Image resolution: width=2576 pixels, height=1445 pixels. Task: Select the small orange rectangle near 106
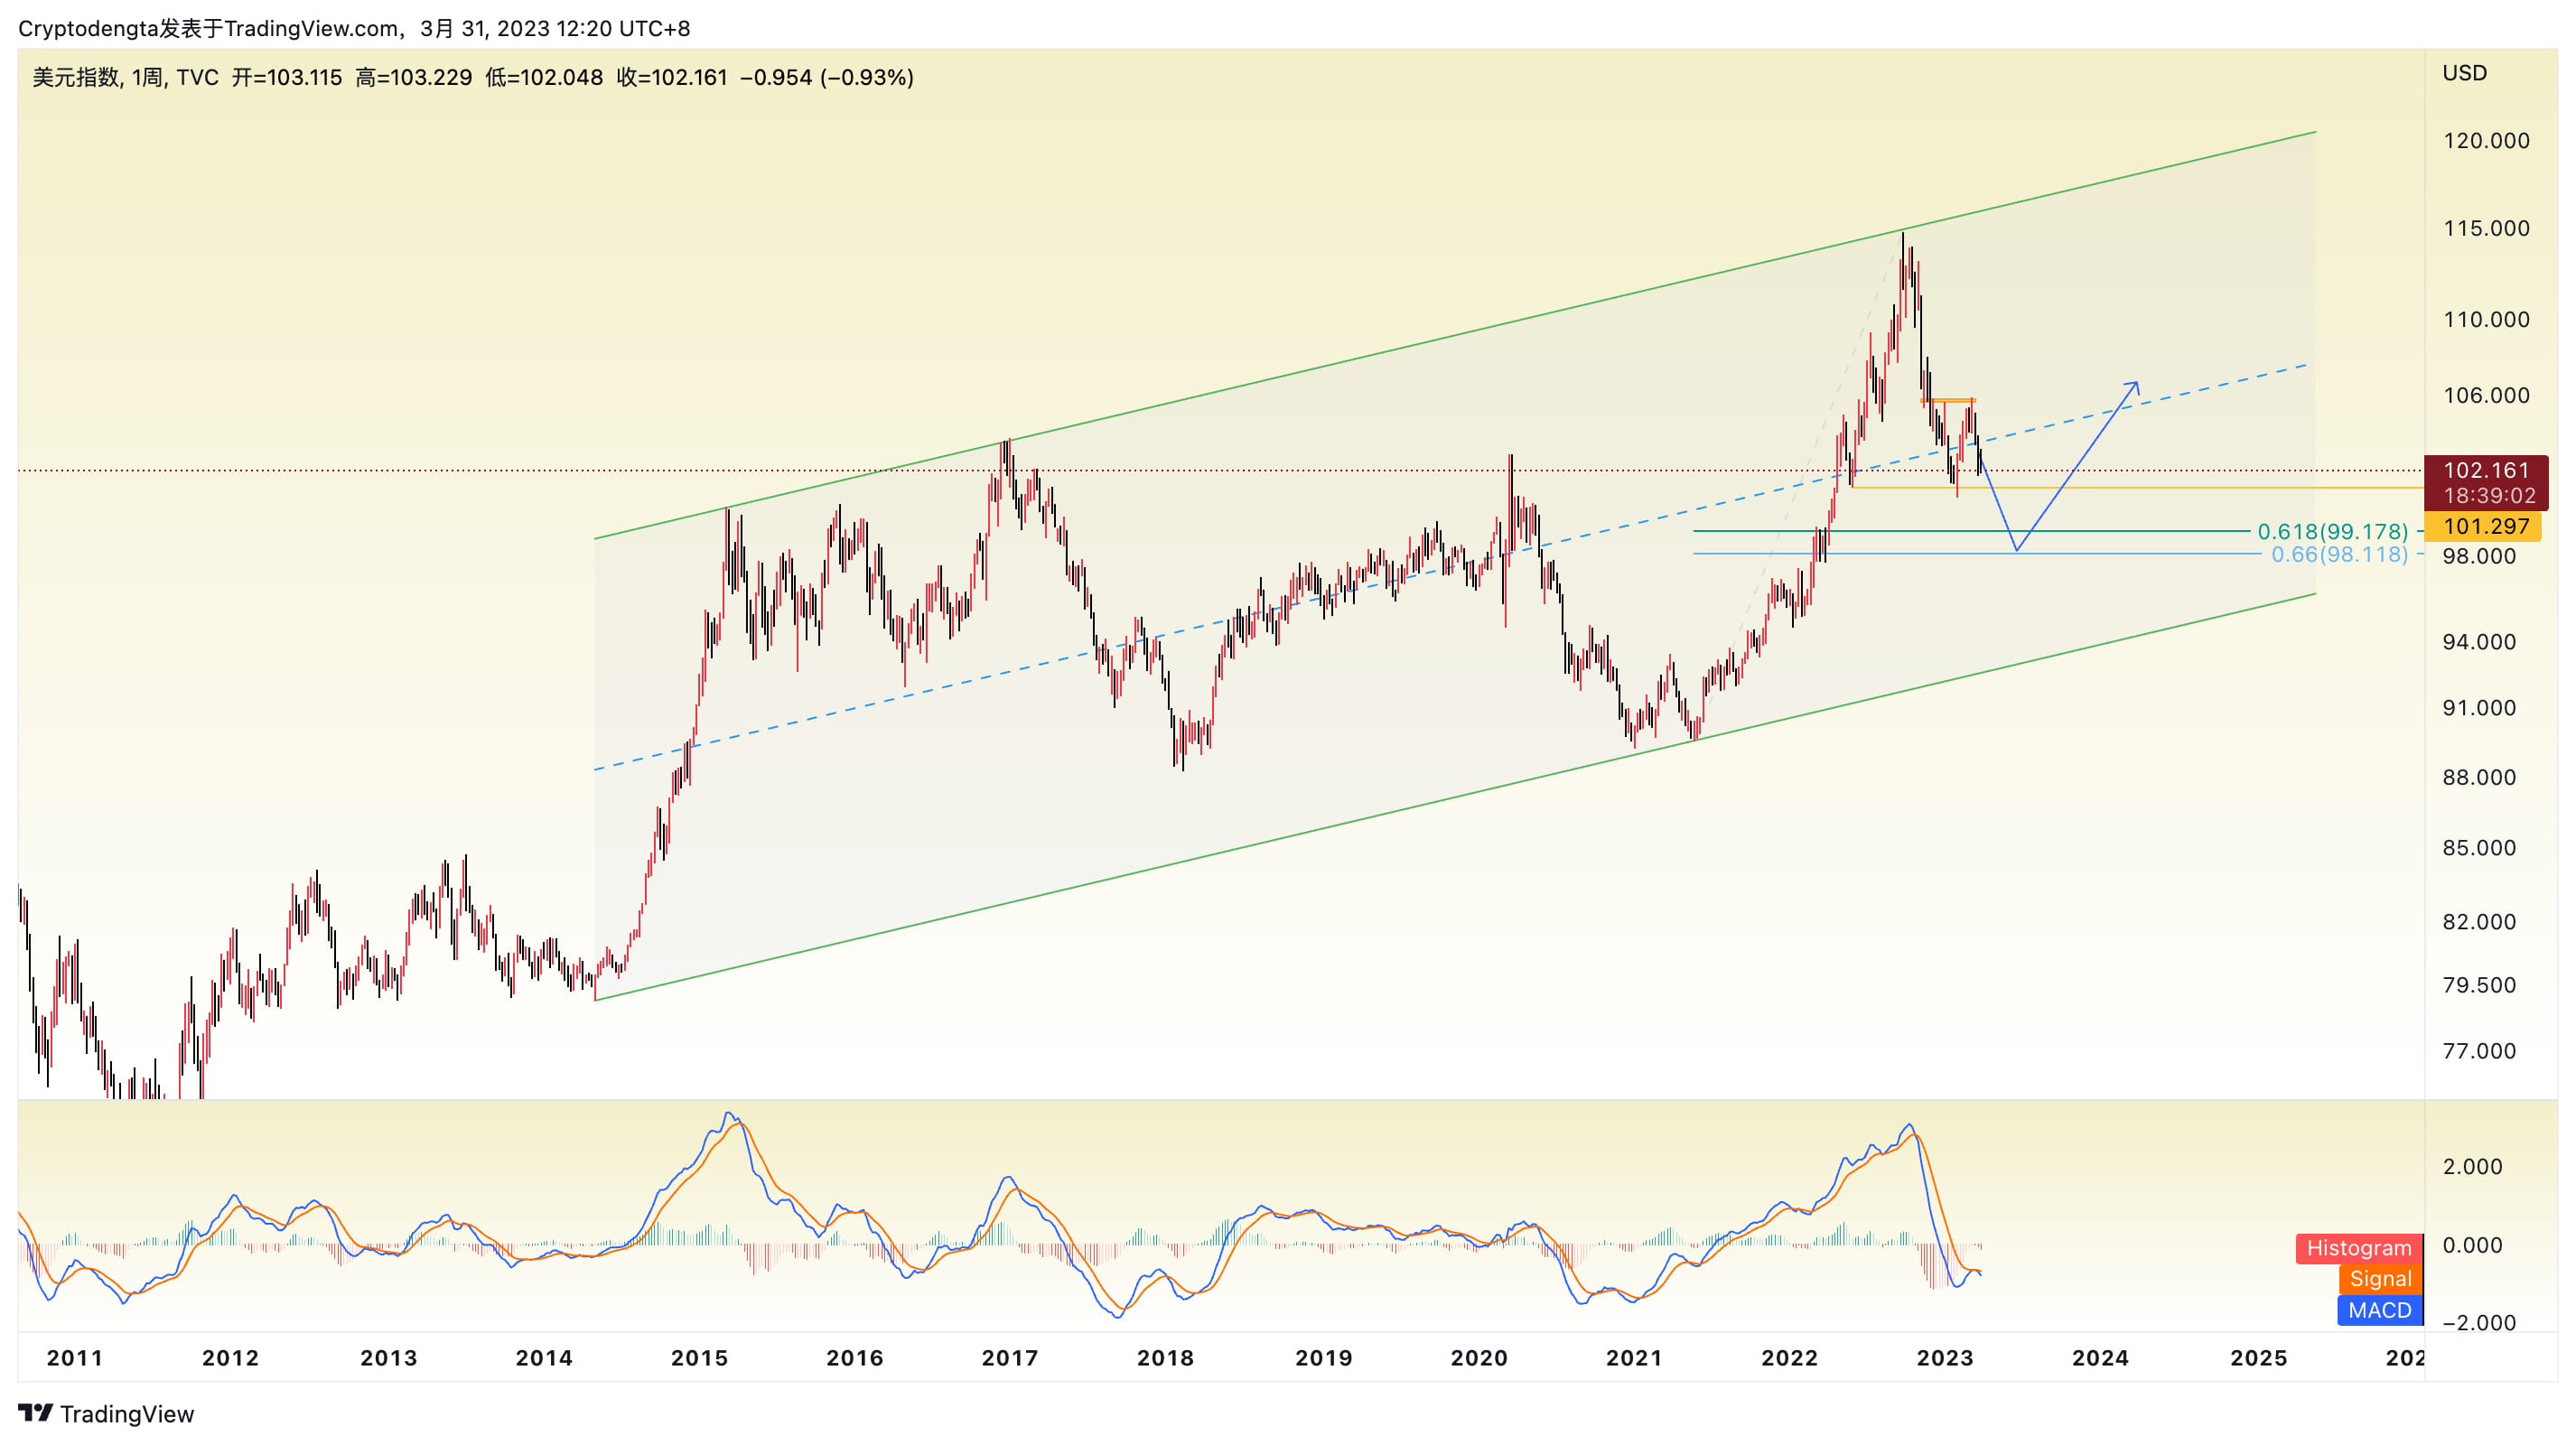(x=1948, y=401)
